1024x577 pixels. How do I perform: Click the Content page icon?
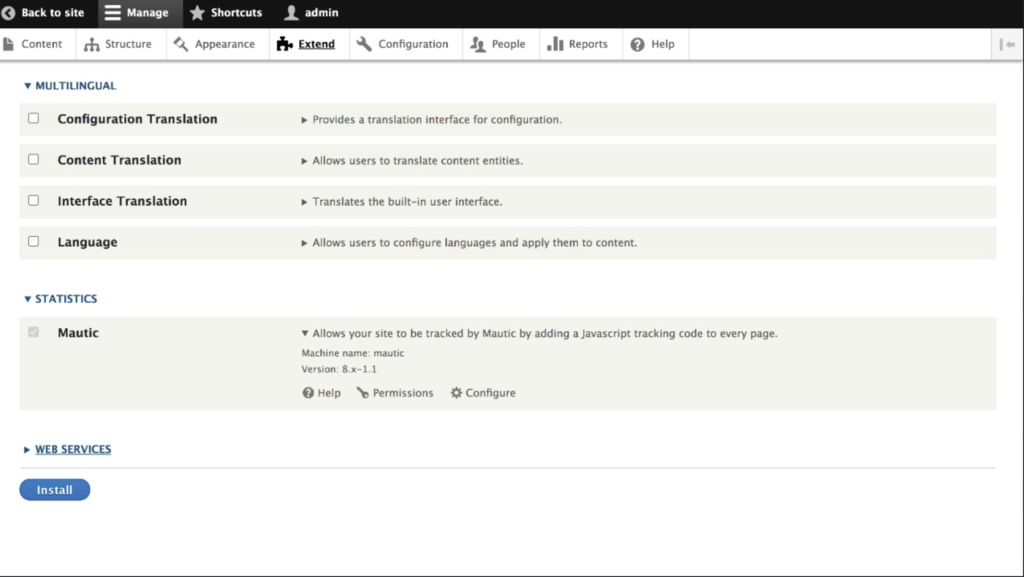(8, 44)
